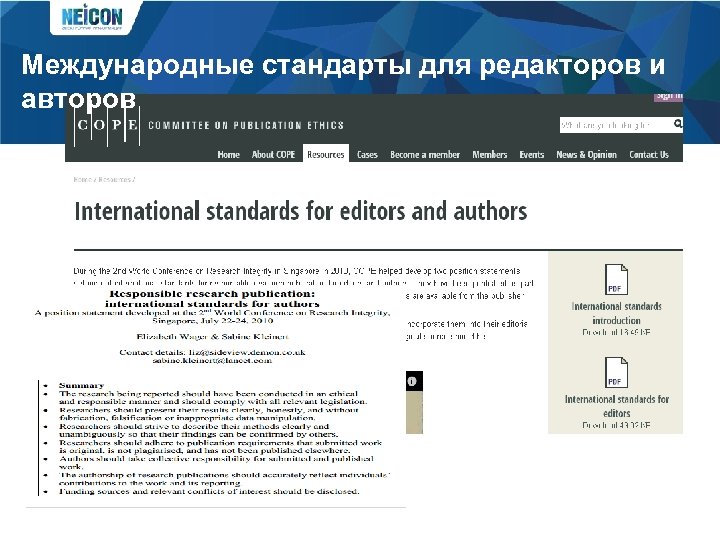Open the Cases menu item

pyautogui.click(x=367, y=155)
